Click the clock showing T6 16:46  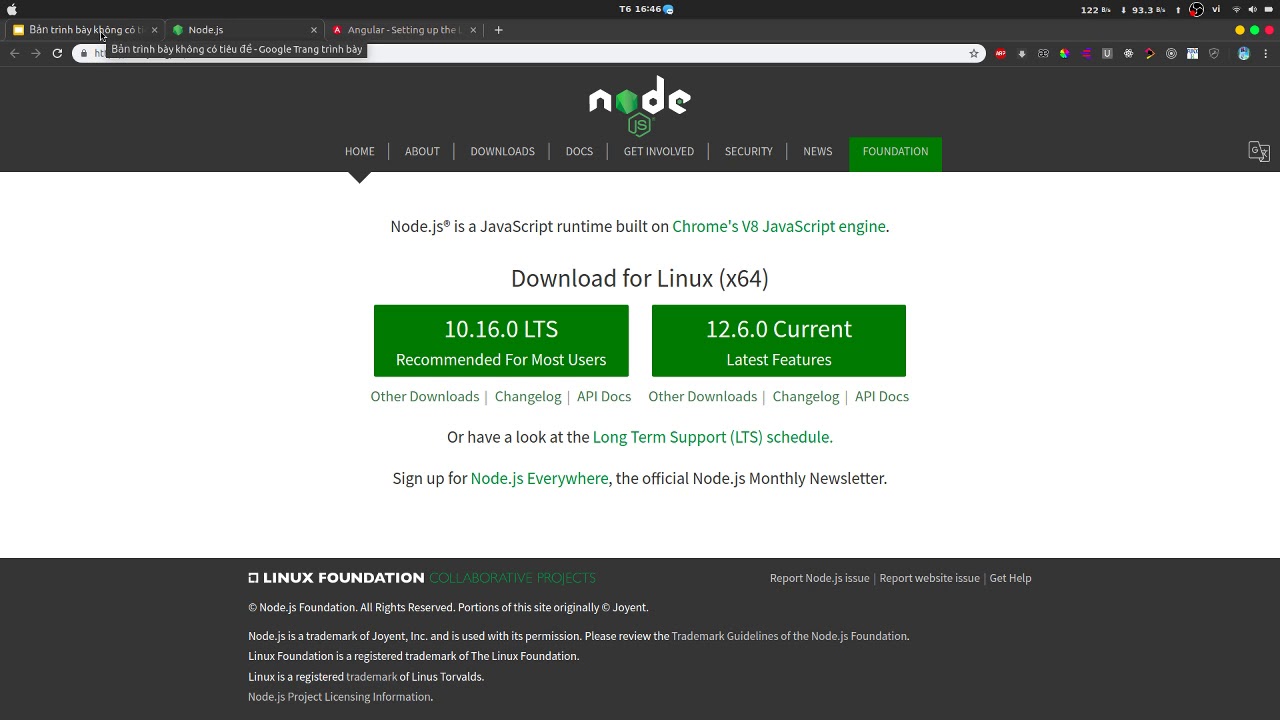click(640, 9)
